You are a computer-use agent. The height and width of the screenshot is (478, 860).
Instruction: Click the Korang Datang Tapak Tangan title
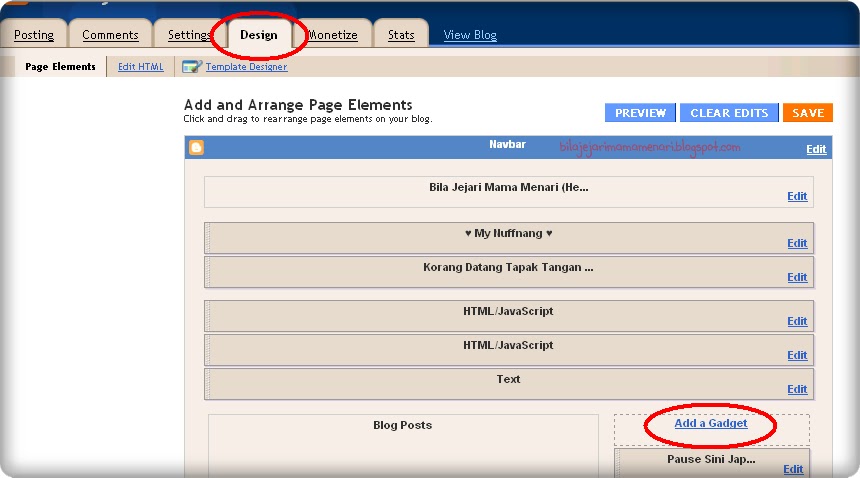pyautogui.click(x=508, y=268)
